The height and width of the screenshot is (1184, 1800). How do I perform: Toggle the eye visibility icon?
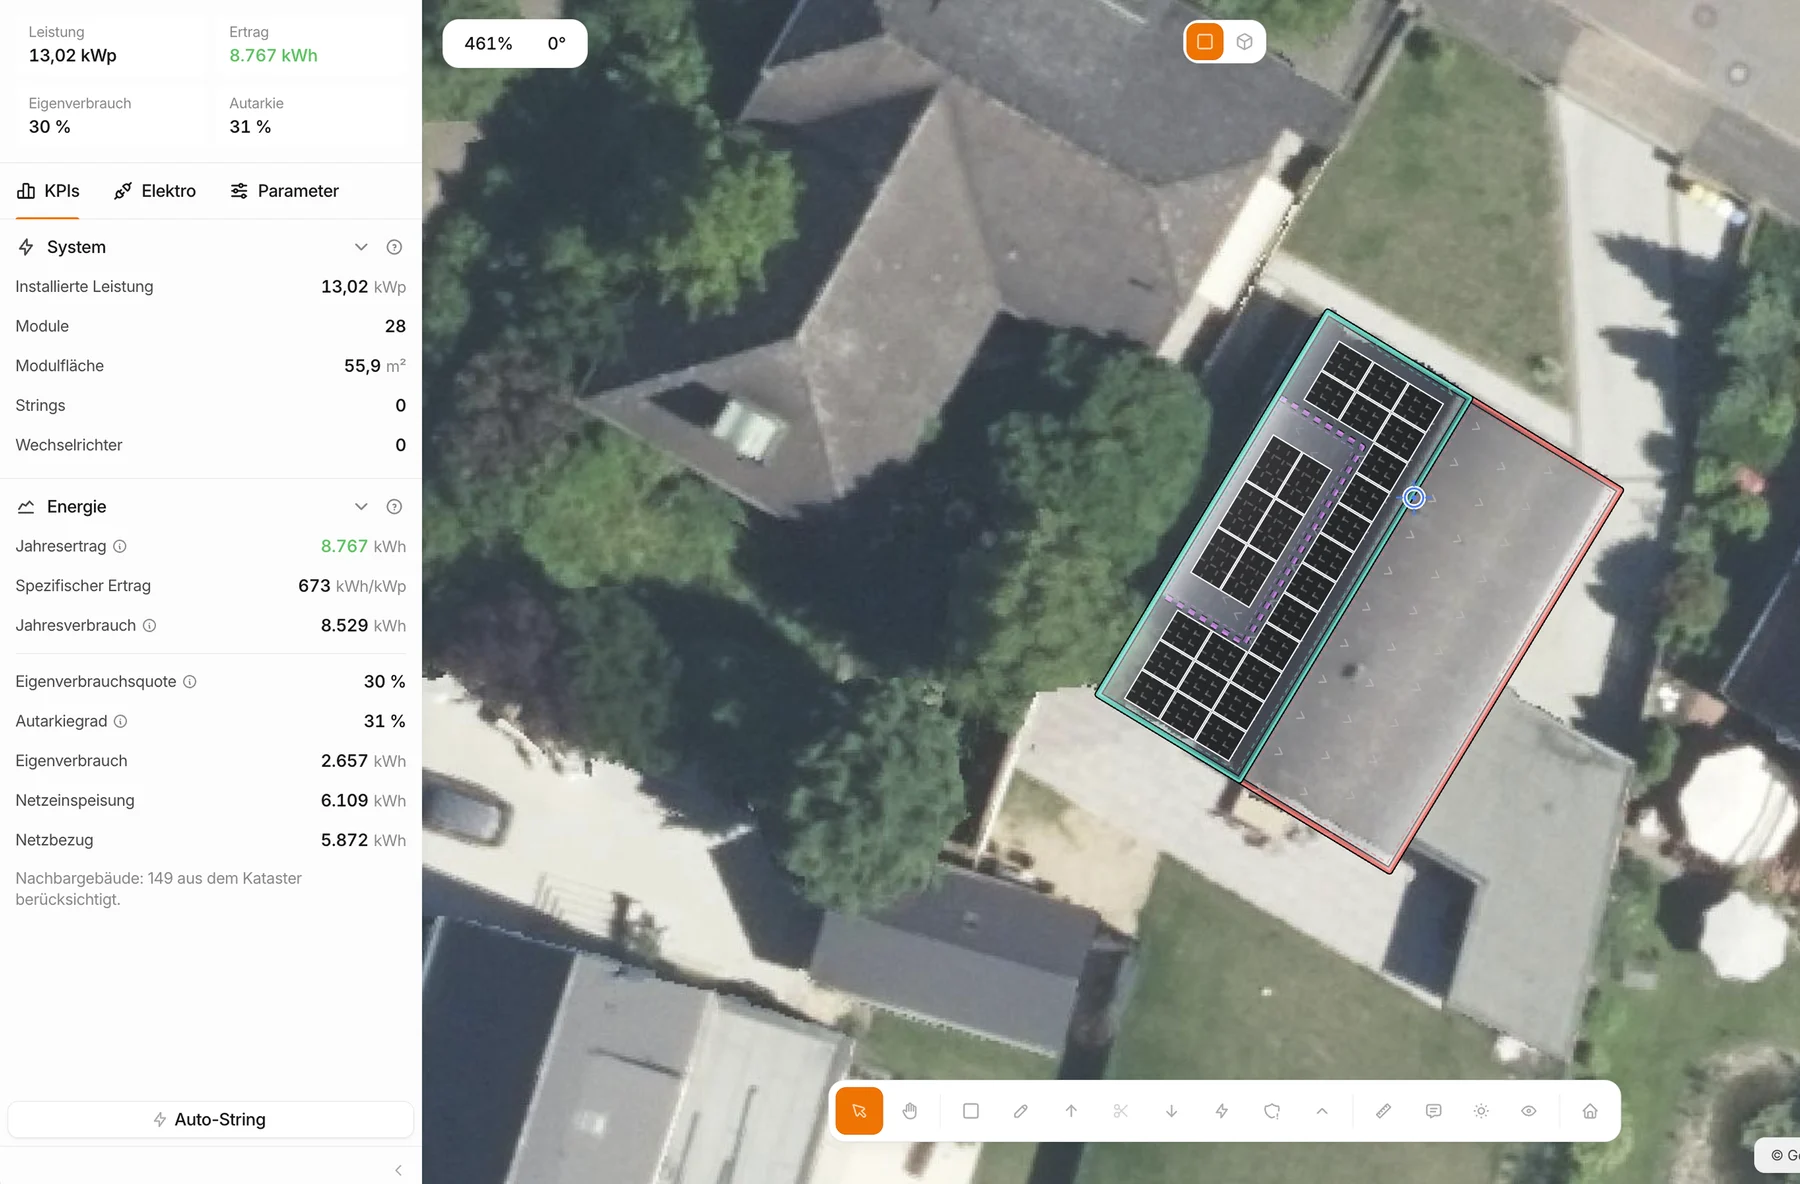(1529, 1111)
